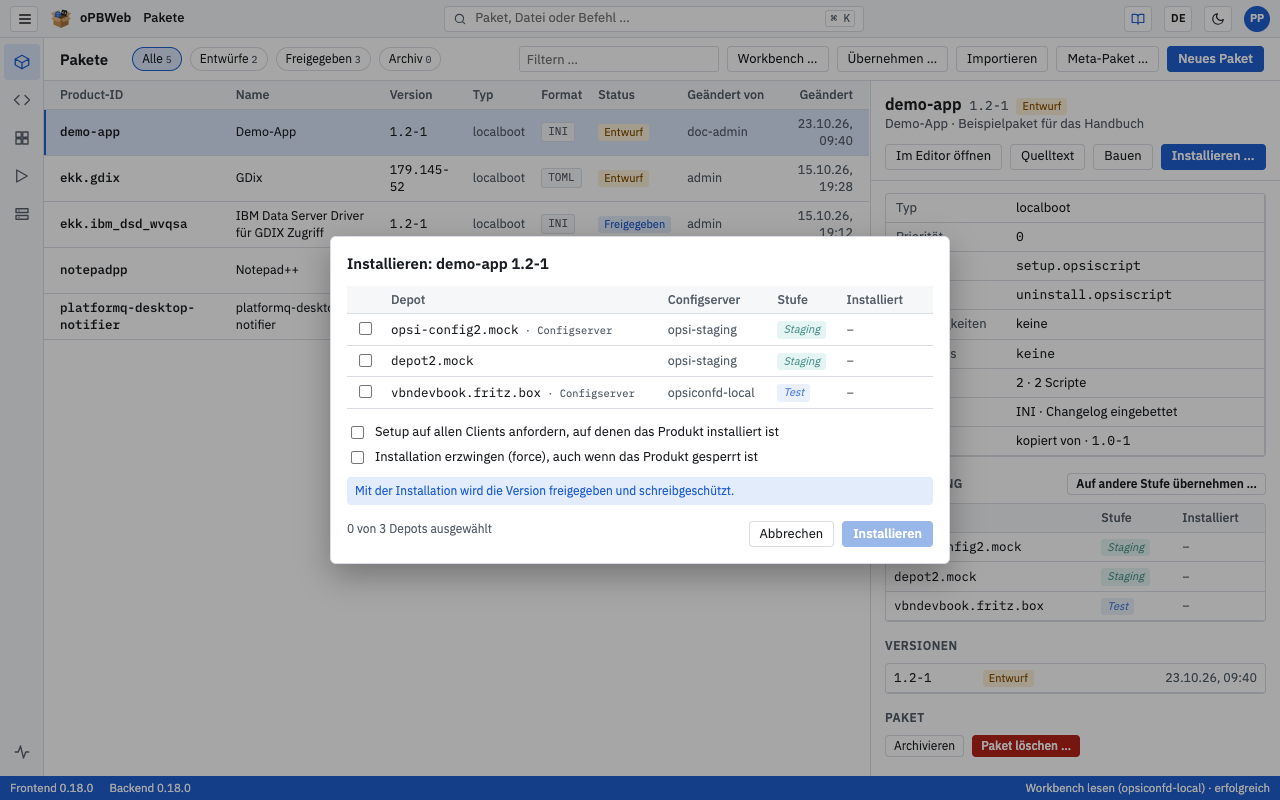Screen dimensions: 1280x800
Task: Click version 1.2-1 entry under Versionen
Action: [x=1075, y=678]
